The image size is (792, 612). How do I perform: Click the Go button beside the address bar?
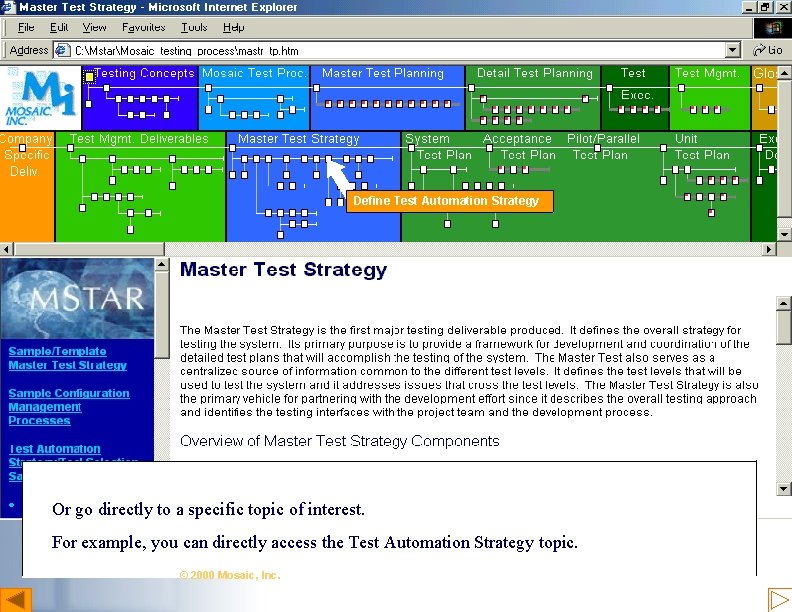point(767,50)
